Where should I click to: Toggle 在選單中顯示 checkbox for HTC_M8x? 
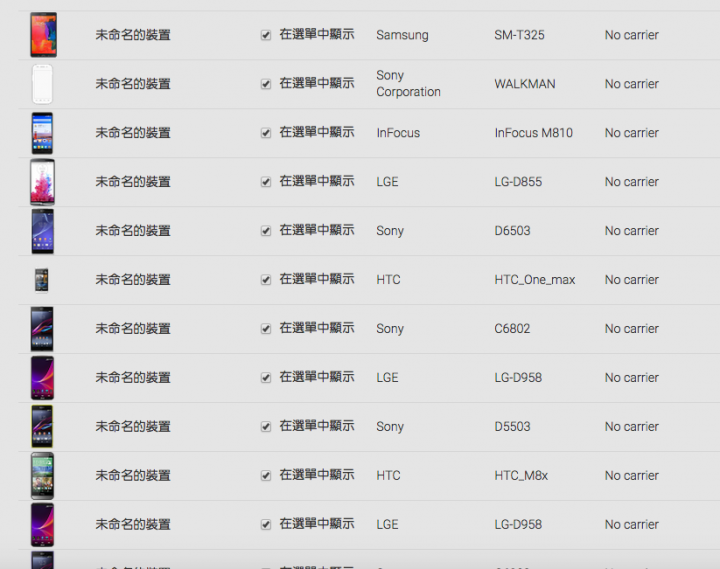click(266, 476)
